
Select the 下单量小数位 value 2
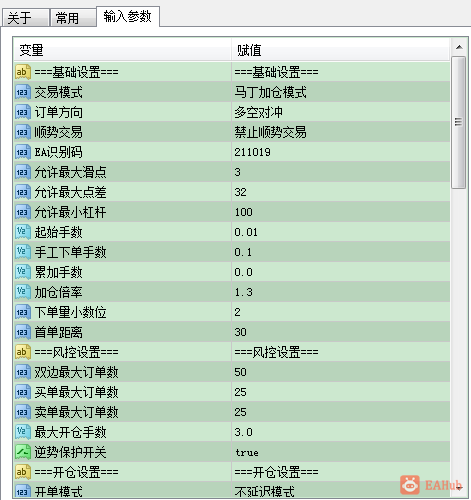(x=341, y=312)
